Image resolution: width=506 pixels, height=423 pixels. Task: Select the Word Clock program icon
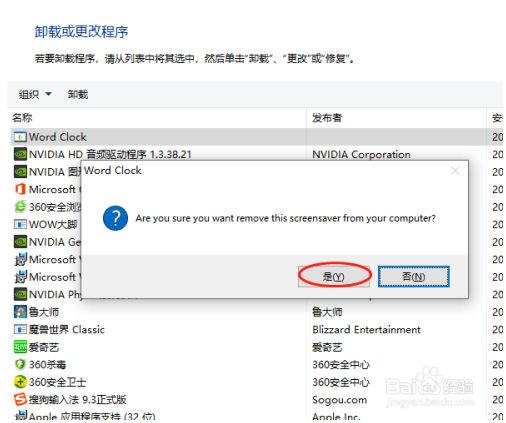coord(20,137)
